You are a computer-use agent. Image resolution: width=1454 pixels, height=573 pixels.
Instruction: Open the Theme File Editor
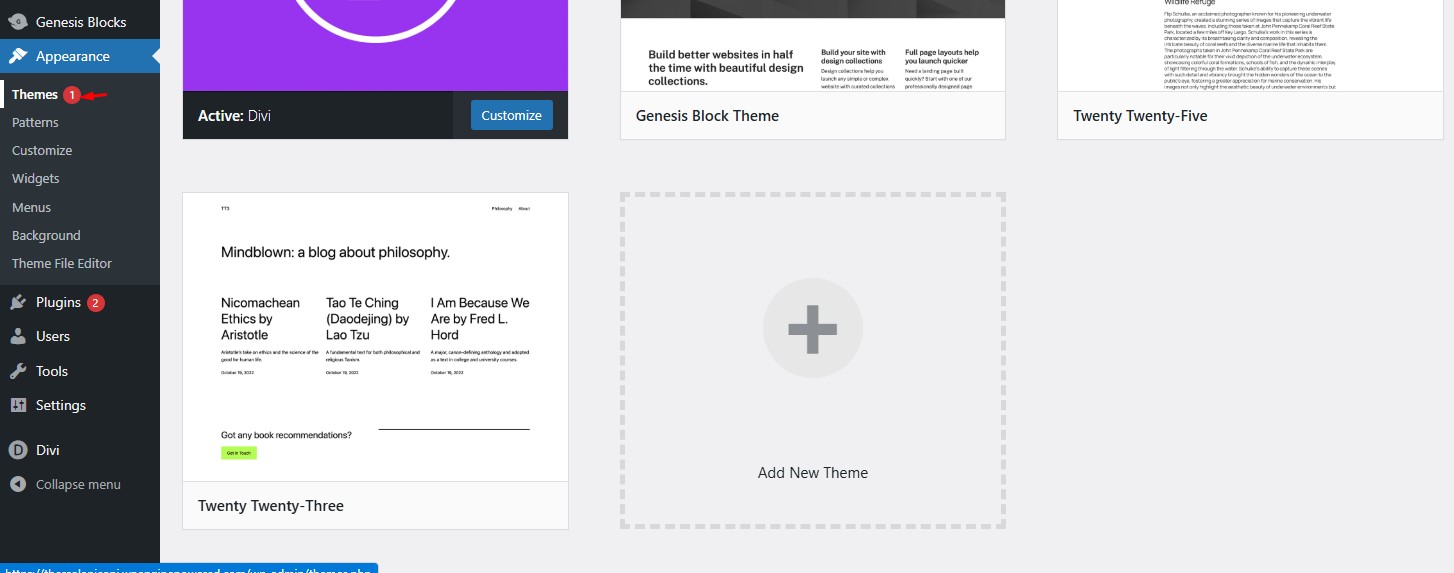(x=62, y=263)
